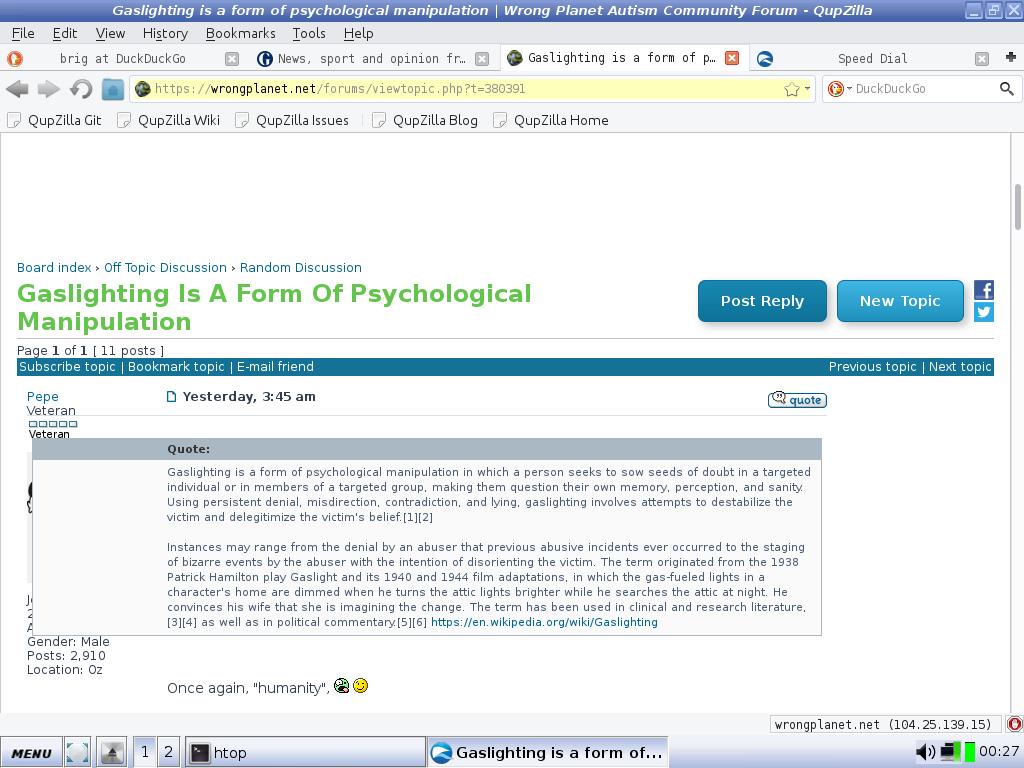Click the green topic title heading
Image resolution: width=1024 pixels, height=768 pixels.
(x=274, y=308)
